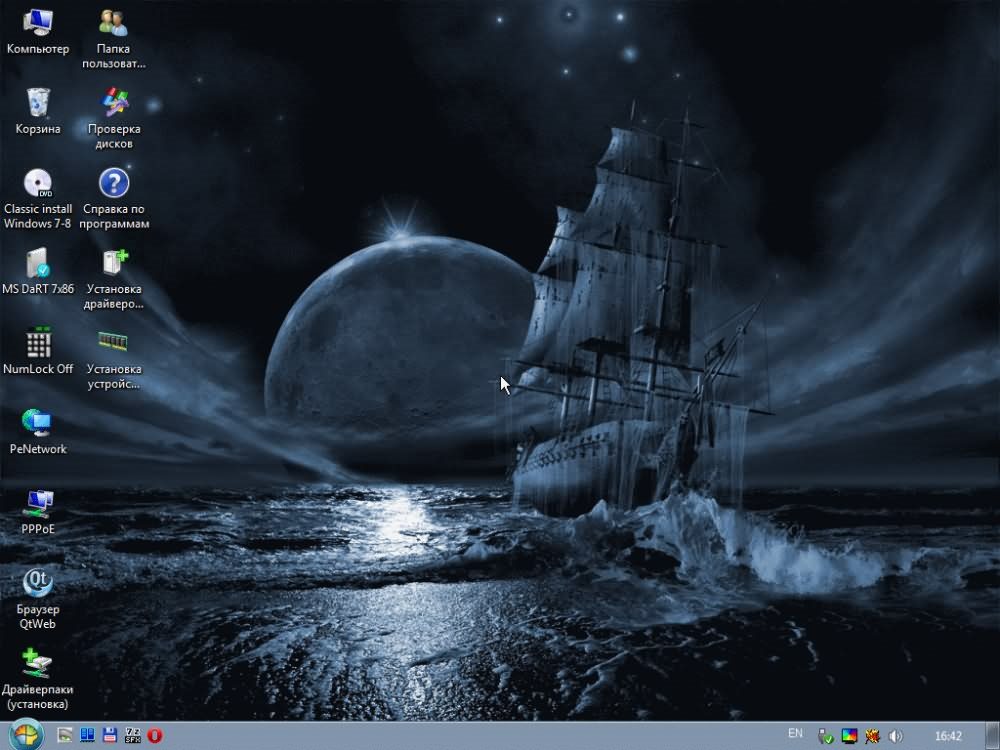
Task: Open Справка по программам help icon
Action: tap(114, 183)
